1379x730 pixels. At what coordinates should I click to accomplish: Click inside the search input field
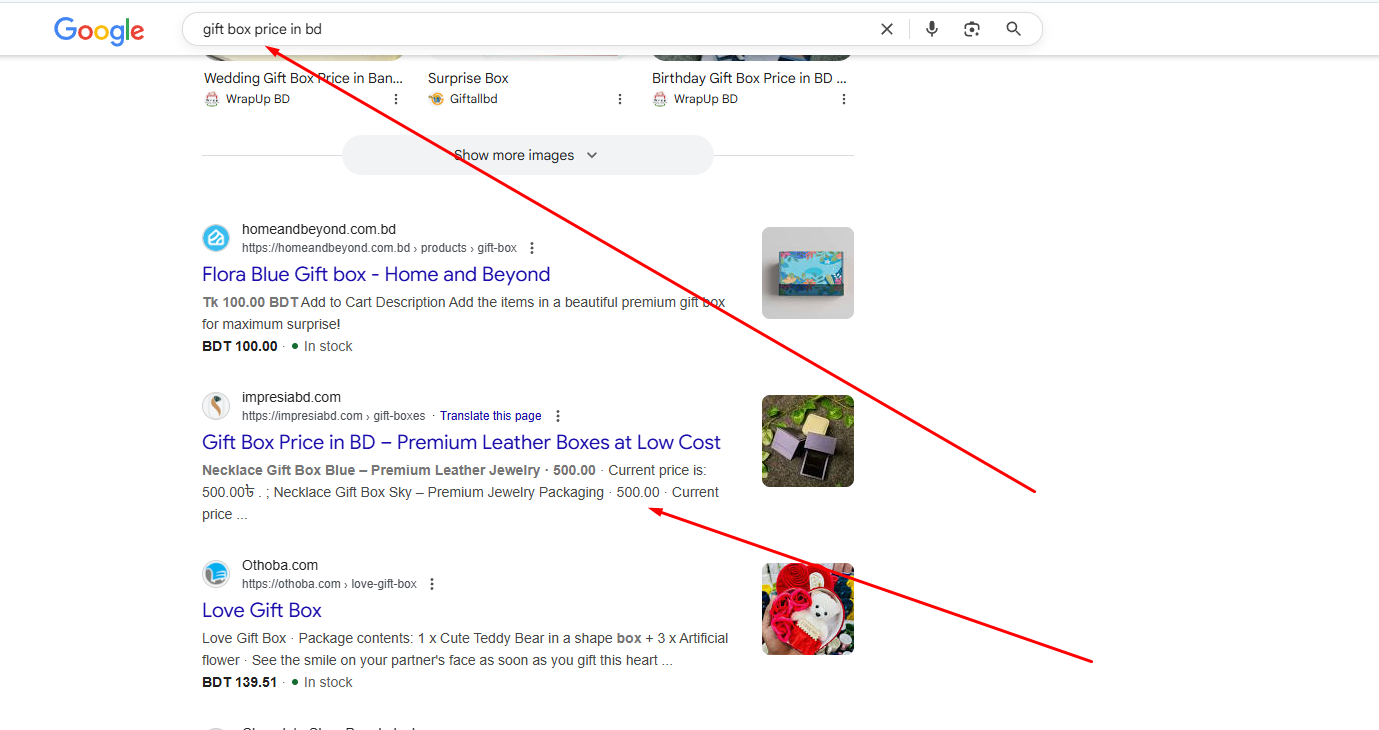click(x=530, y=29)
